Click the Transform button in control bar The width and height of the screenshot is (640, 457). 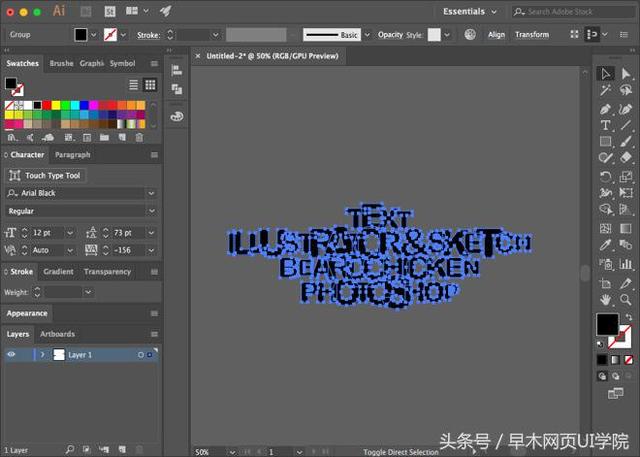[531, 34]
